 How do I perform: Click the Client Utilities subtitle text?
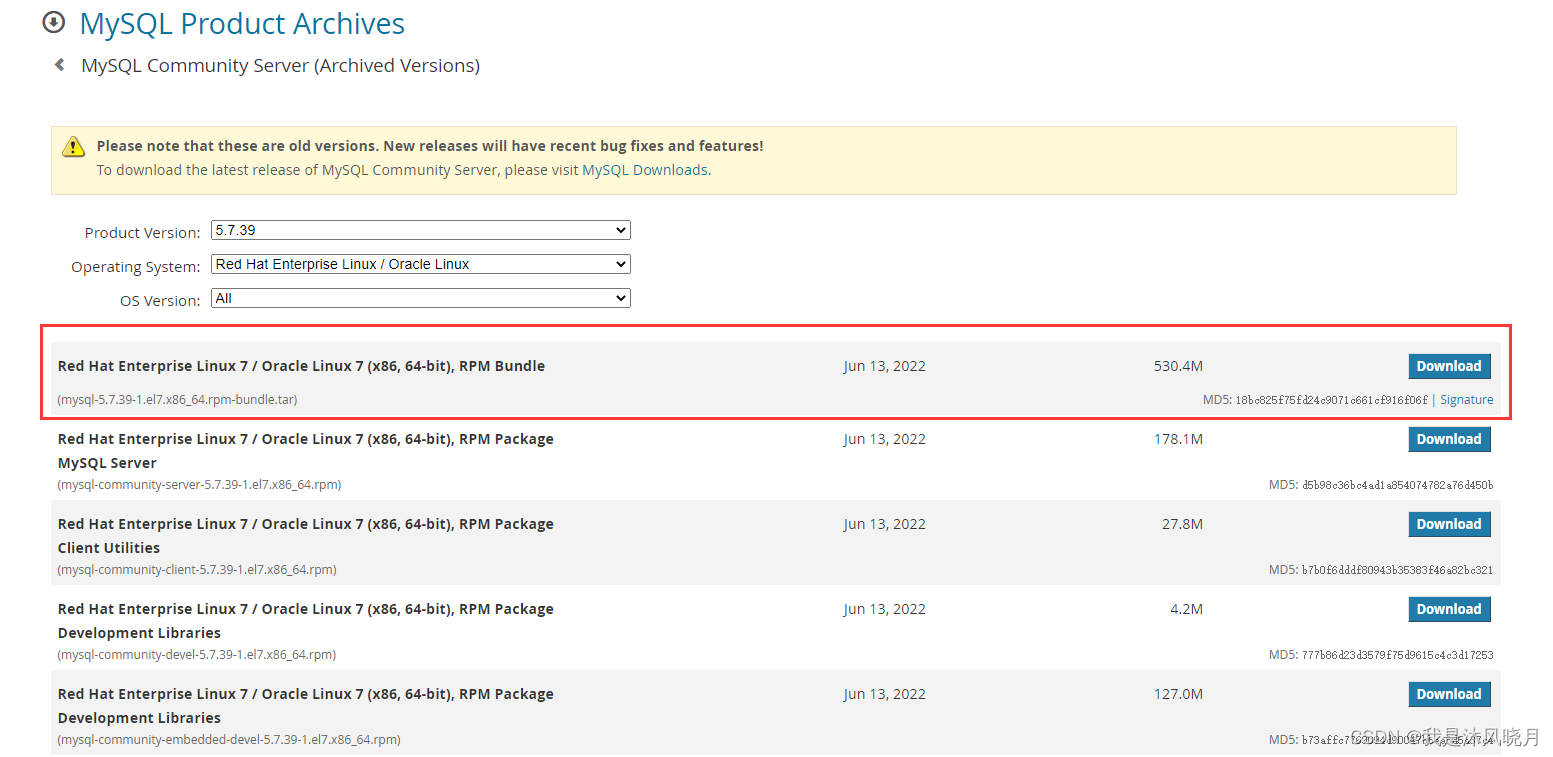click(x=109, y=548)
